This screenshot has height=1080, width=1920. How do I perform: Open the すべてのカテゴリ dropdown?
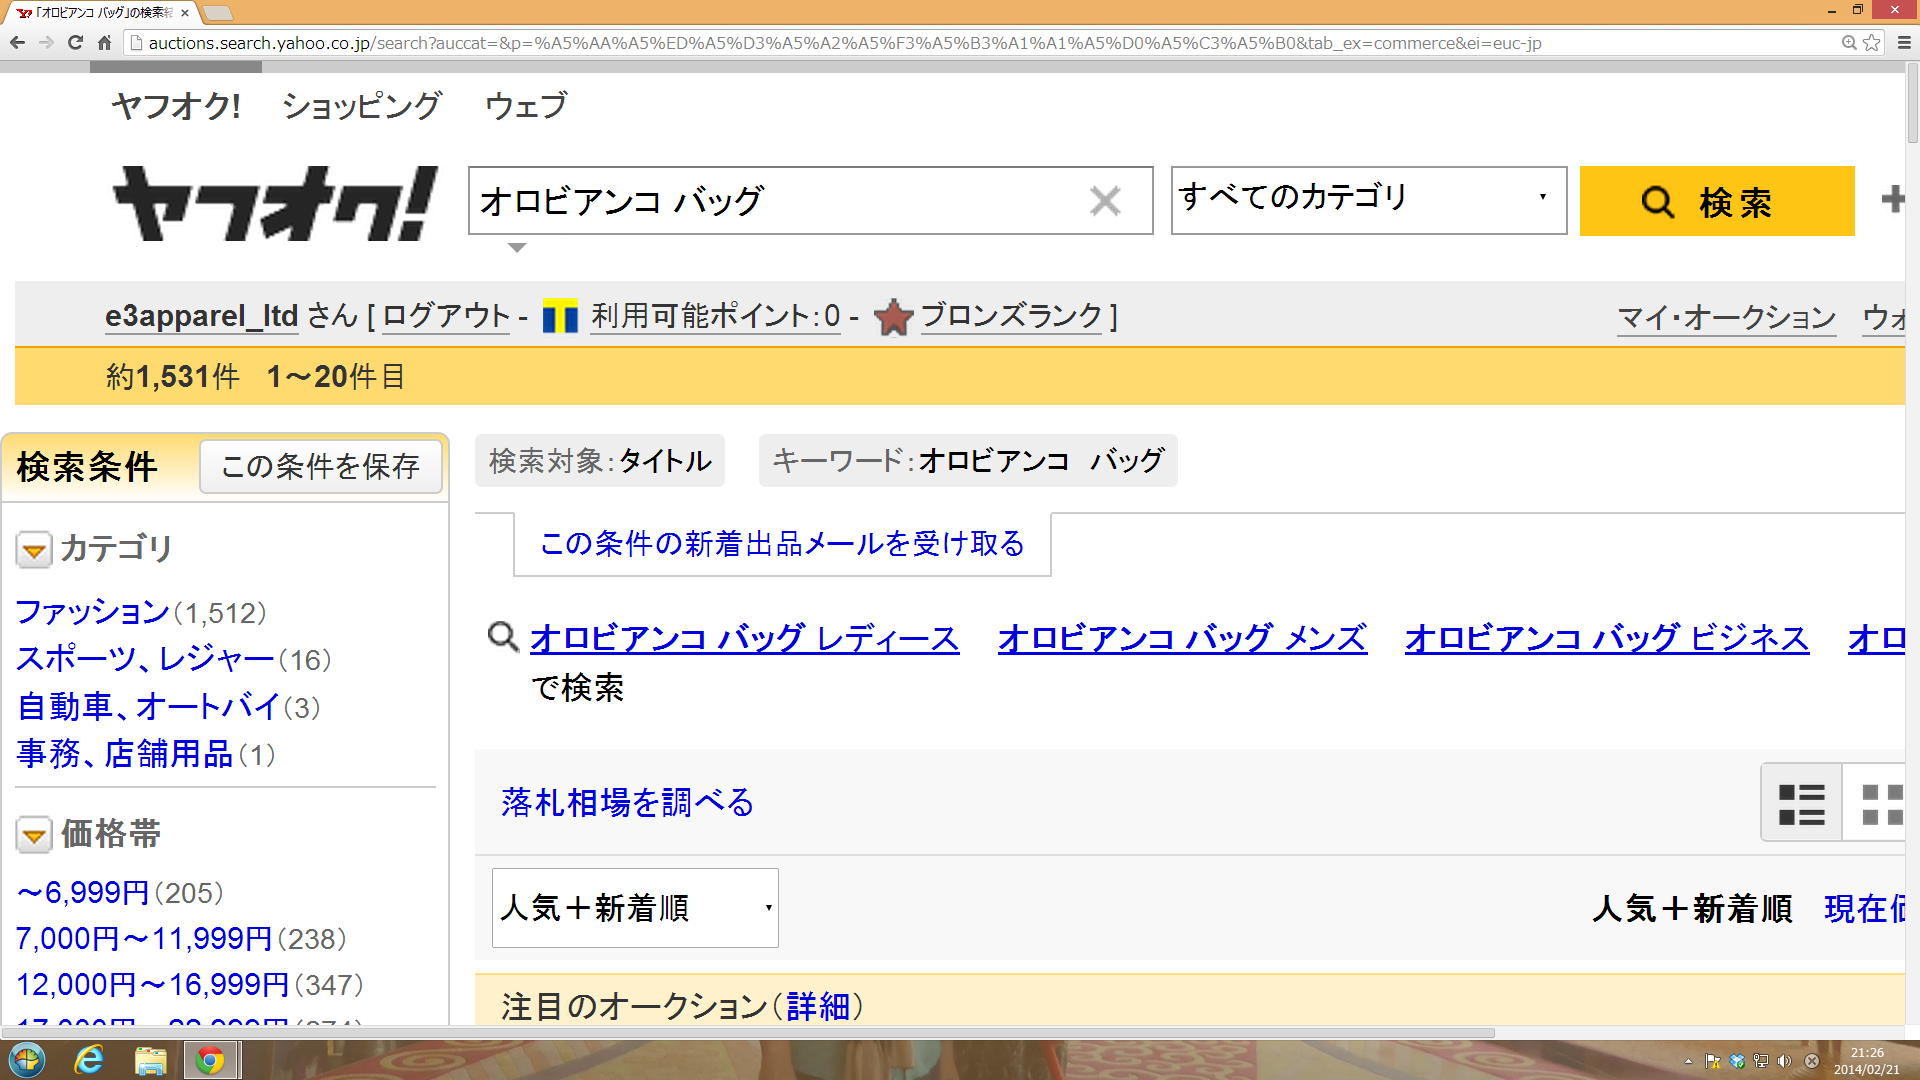coord(1369,200)
